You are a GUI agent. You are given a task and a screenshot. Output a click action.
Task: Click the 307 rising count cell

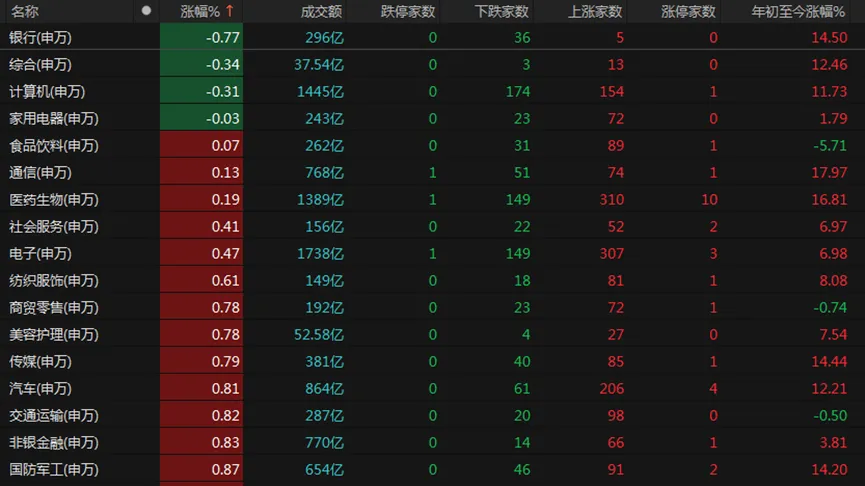pos(612,254)
